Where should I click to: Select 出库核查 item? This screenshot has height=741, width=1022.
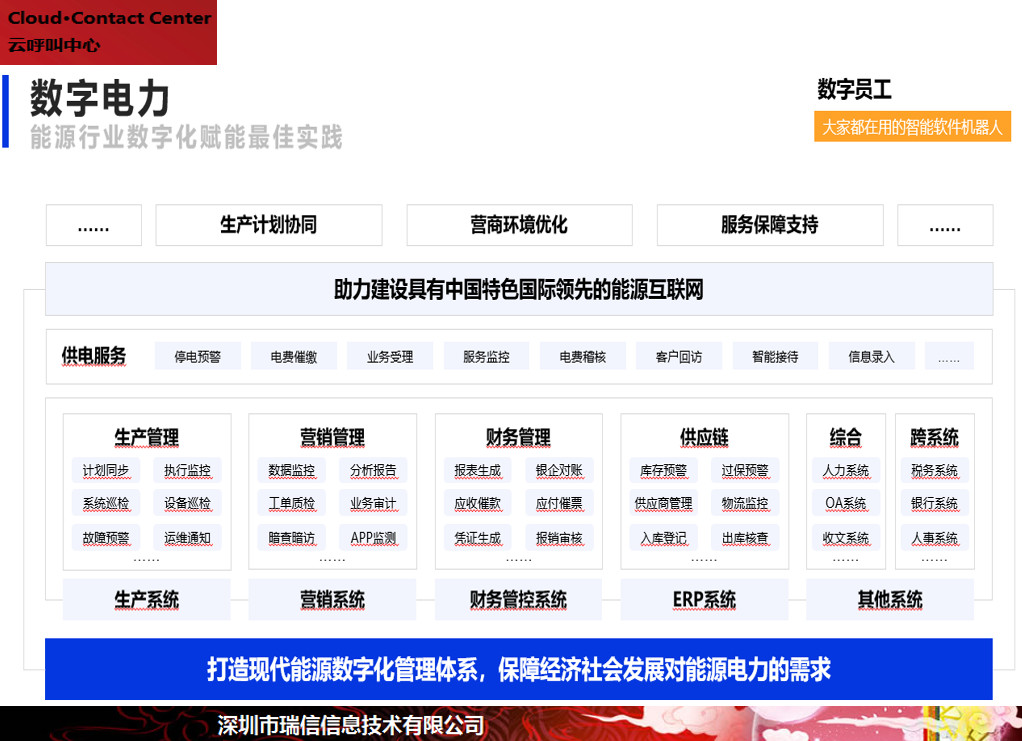[x=745, y=538]
